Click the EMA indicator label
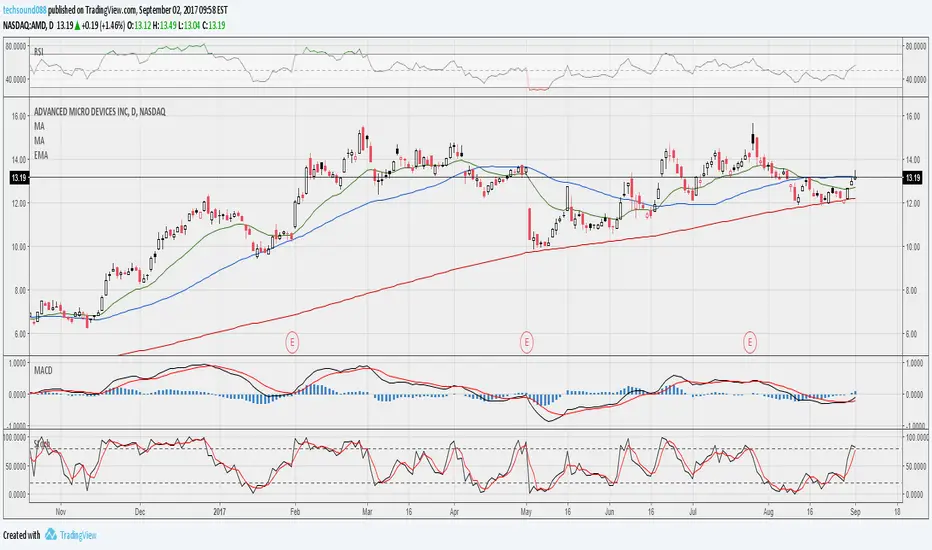The width and height of the screenshot is (932, 550). pos(41,155)
